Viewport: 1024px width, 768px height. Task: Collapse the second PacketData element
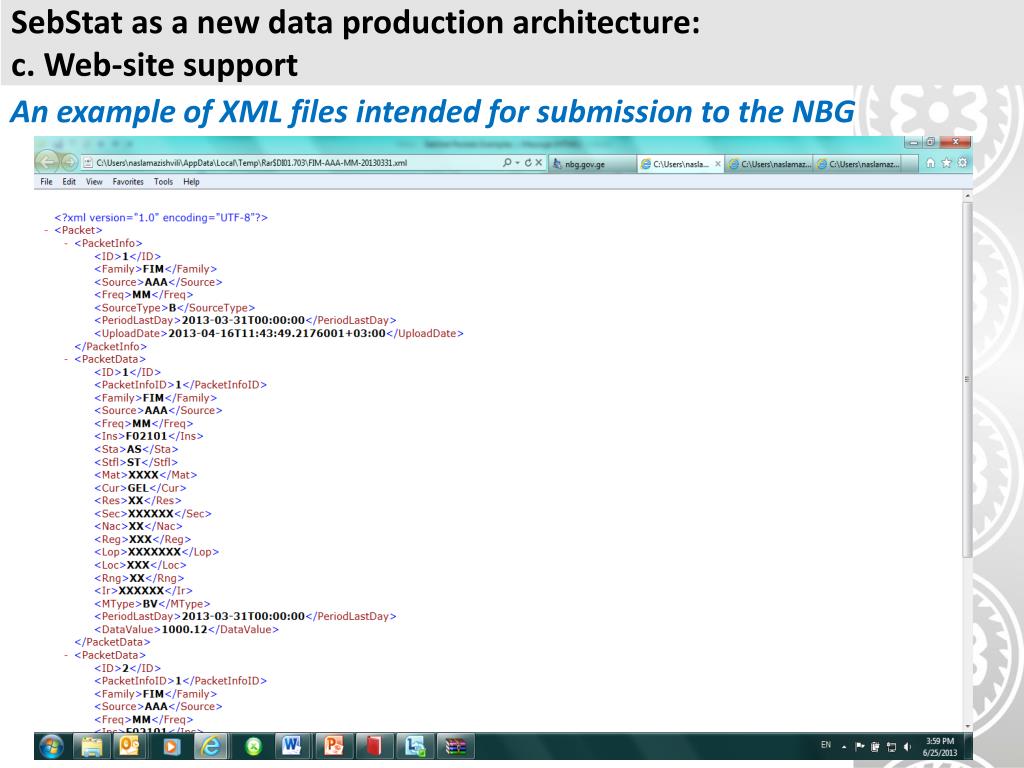[66, 655]
